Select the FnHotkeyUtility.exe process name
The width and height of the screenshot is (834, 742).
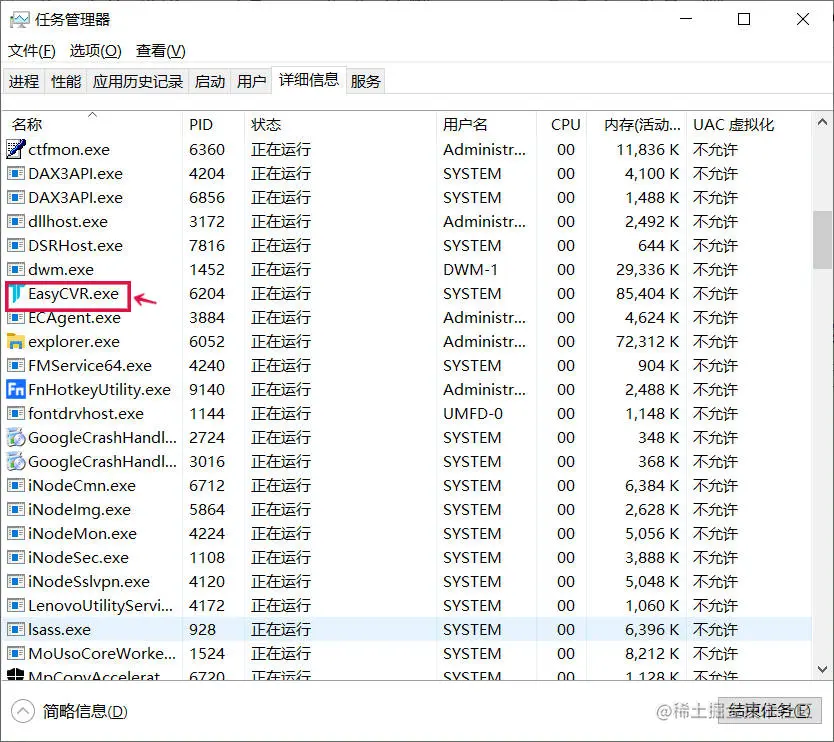99,389
